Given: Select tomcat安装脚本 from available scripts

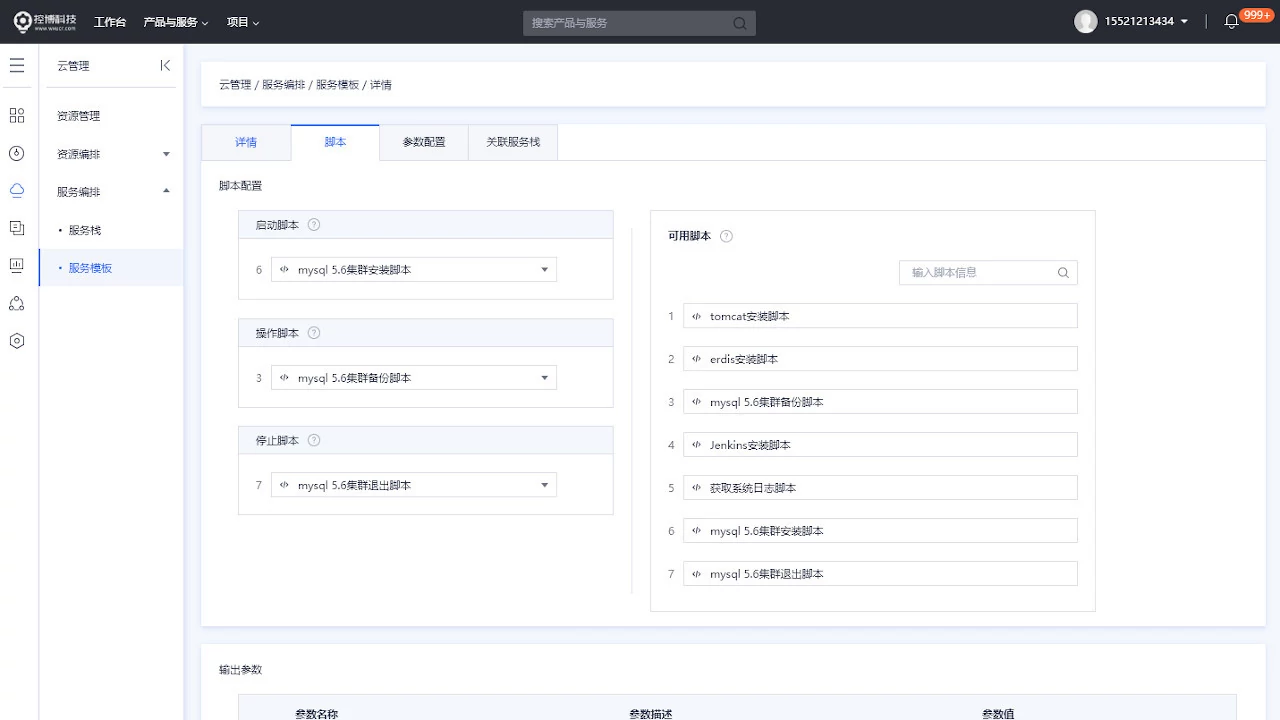Looking at the screenshot, I should (880, 316).
